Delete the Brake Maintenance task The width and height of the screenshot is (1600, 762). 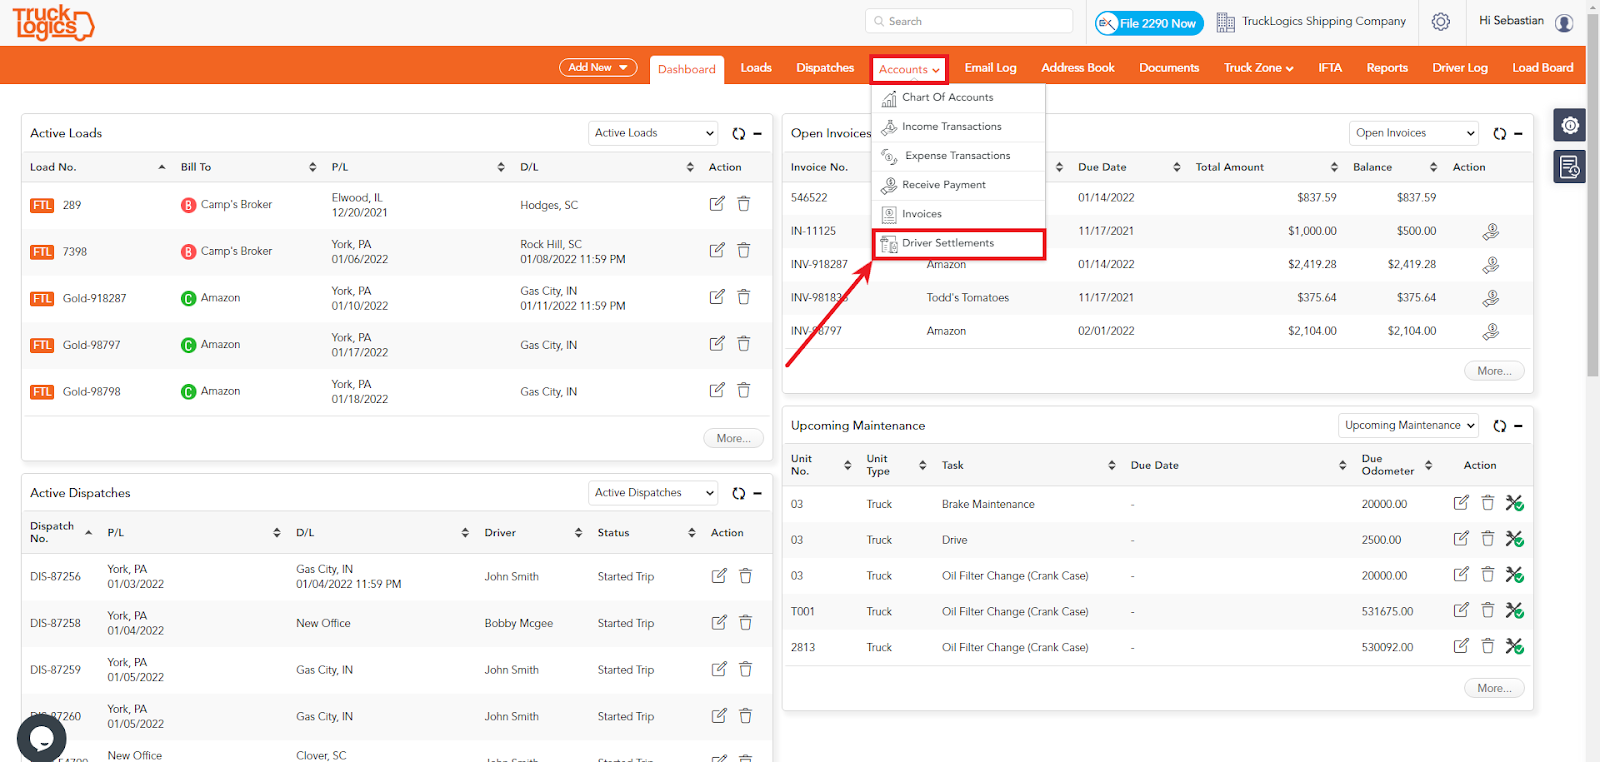click(1488, 503)
